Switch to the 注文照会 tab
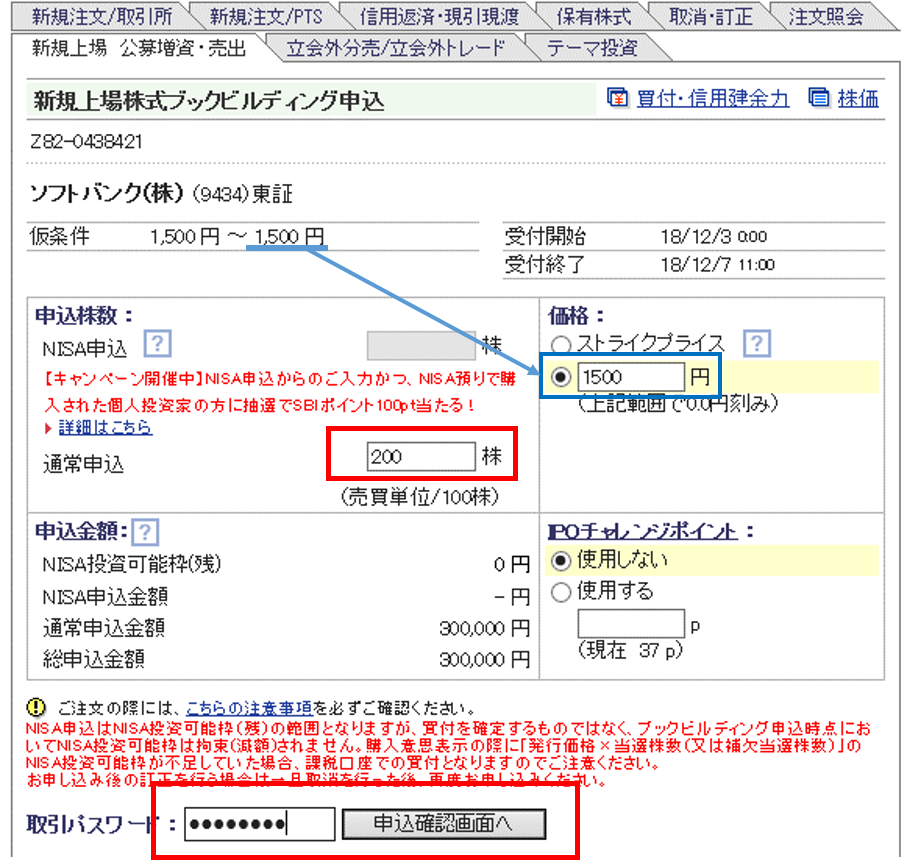The width and height of the screenshot is (907, 860). 826,16
